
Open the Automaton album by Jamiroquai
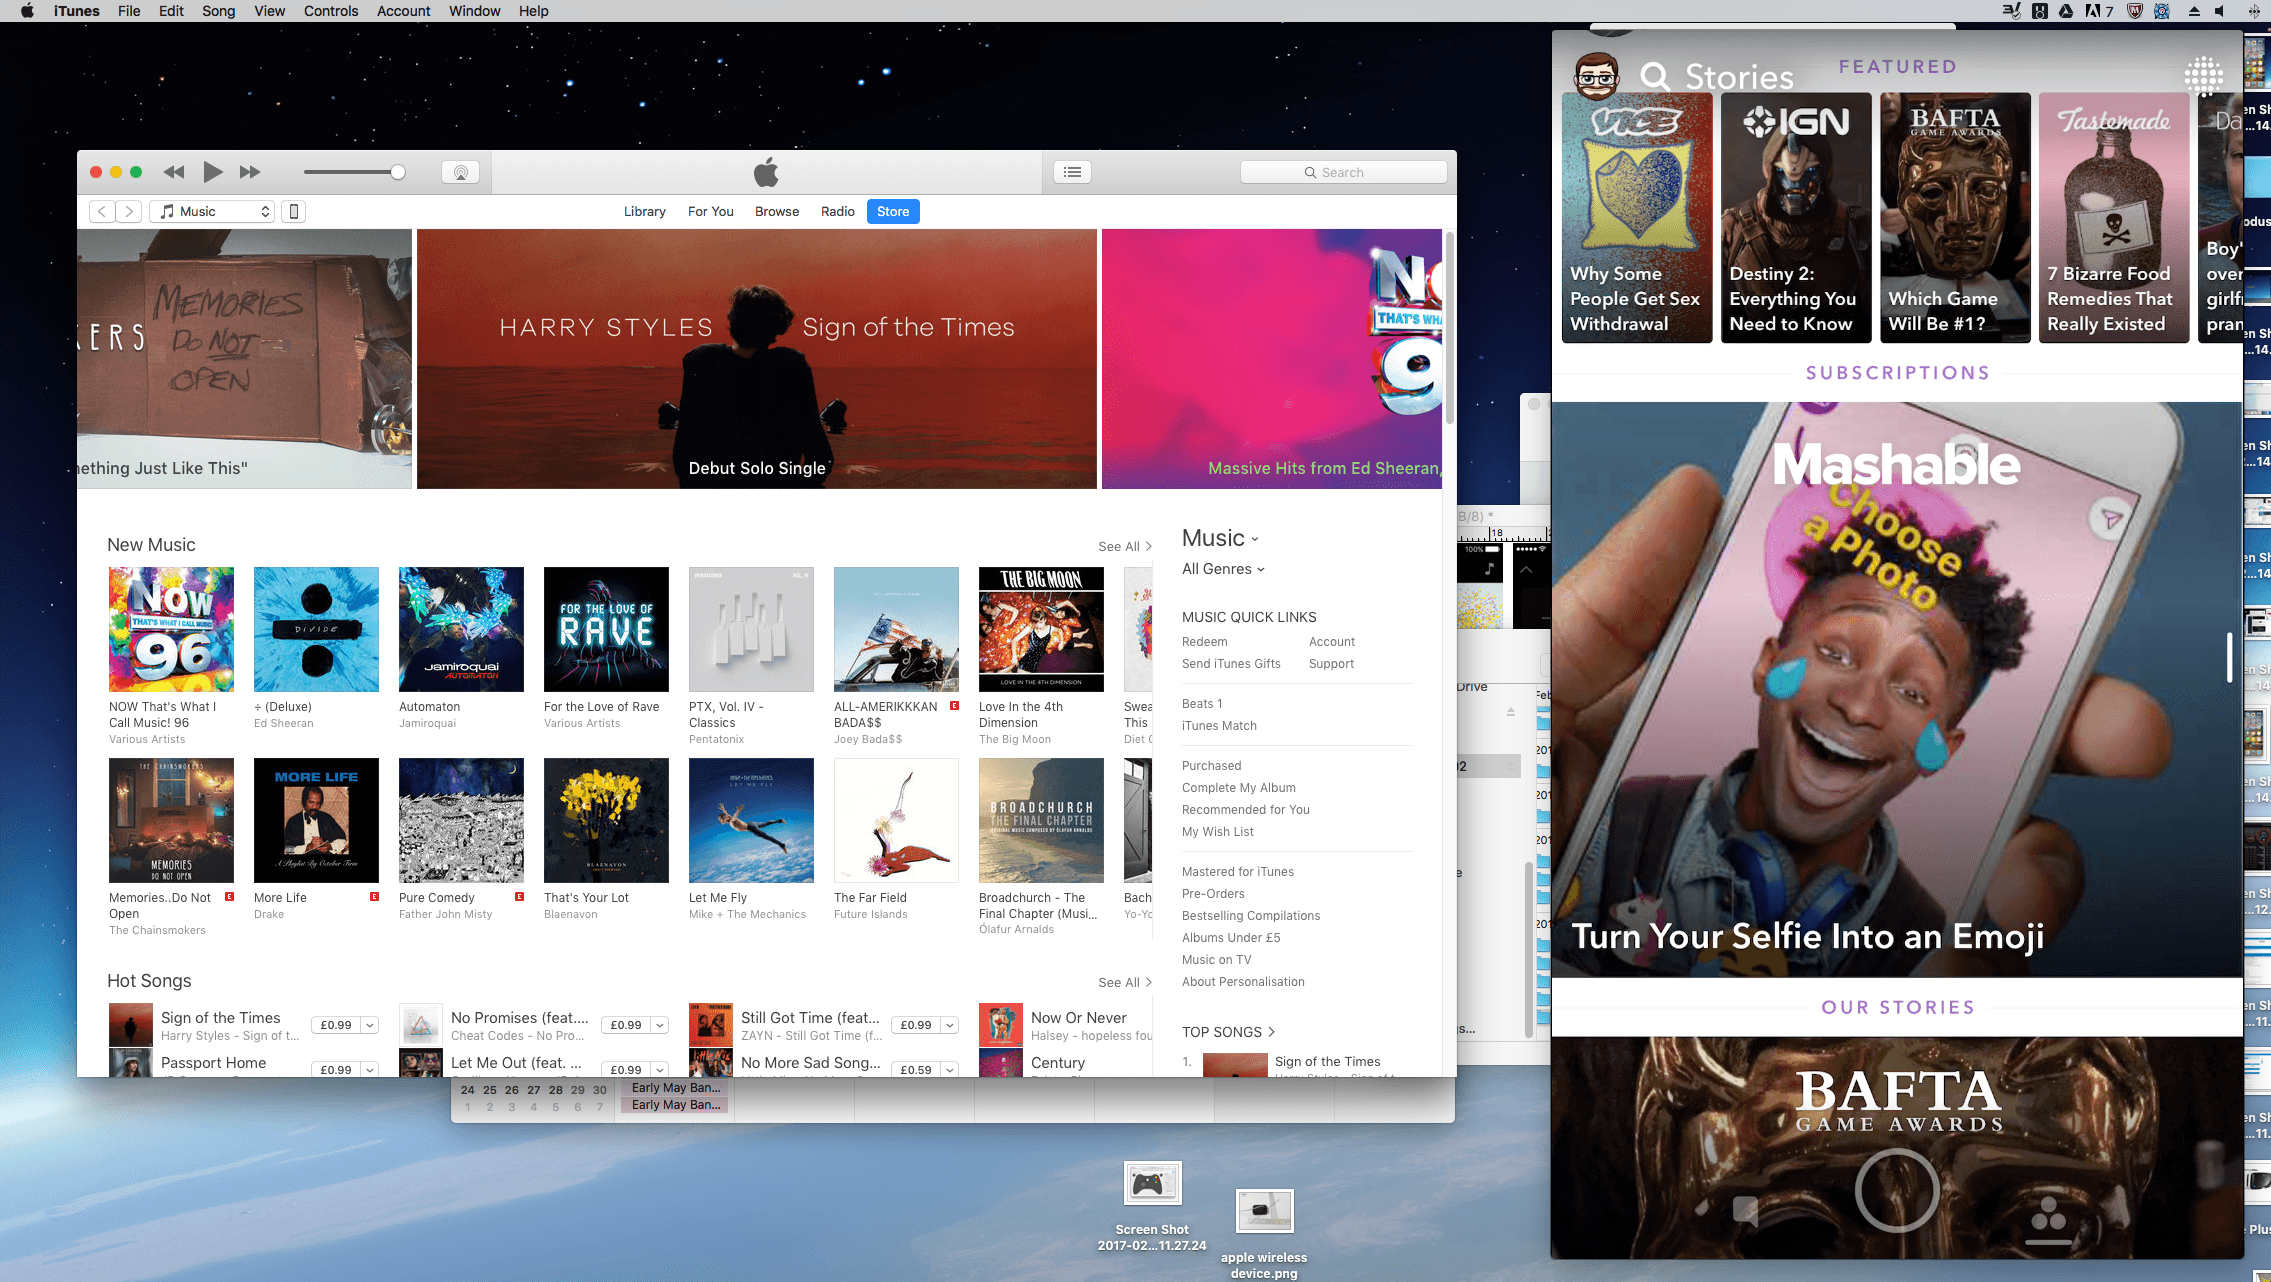coord(461,629)
